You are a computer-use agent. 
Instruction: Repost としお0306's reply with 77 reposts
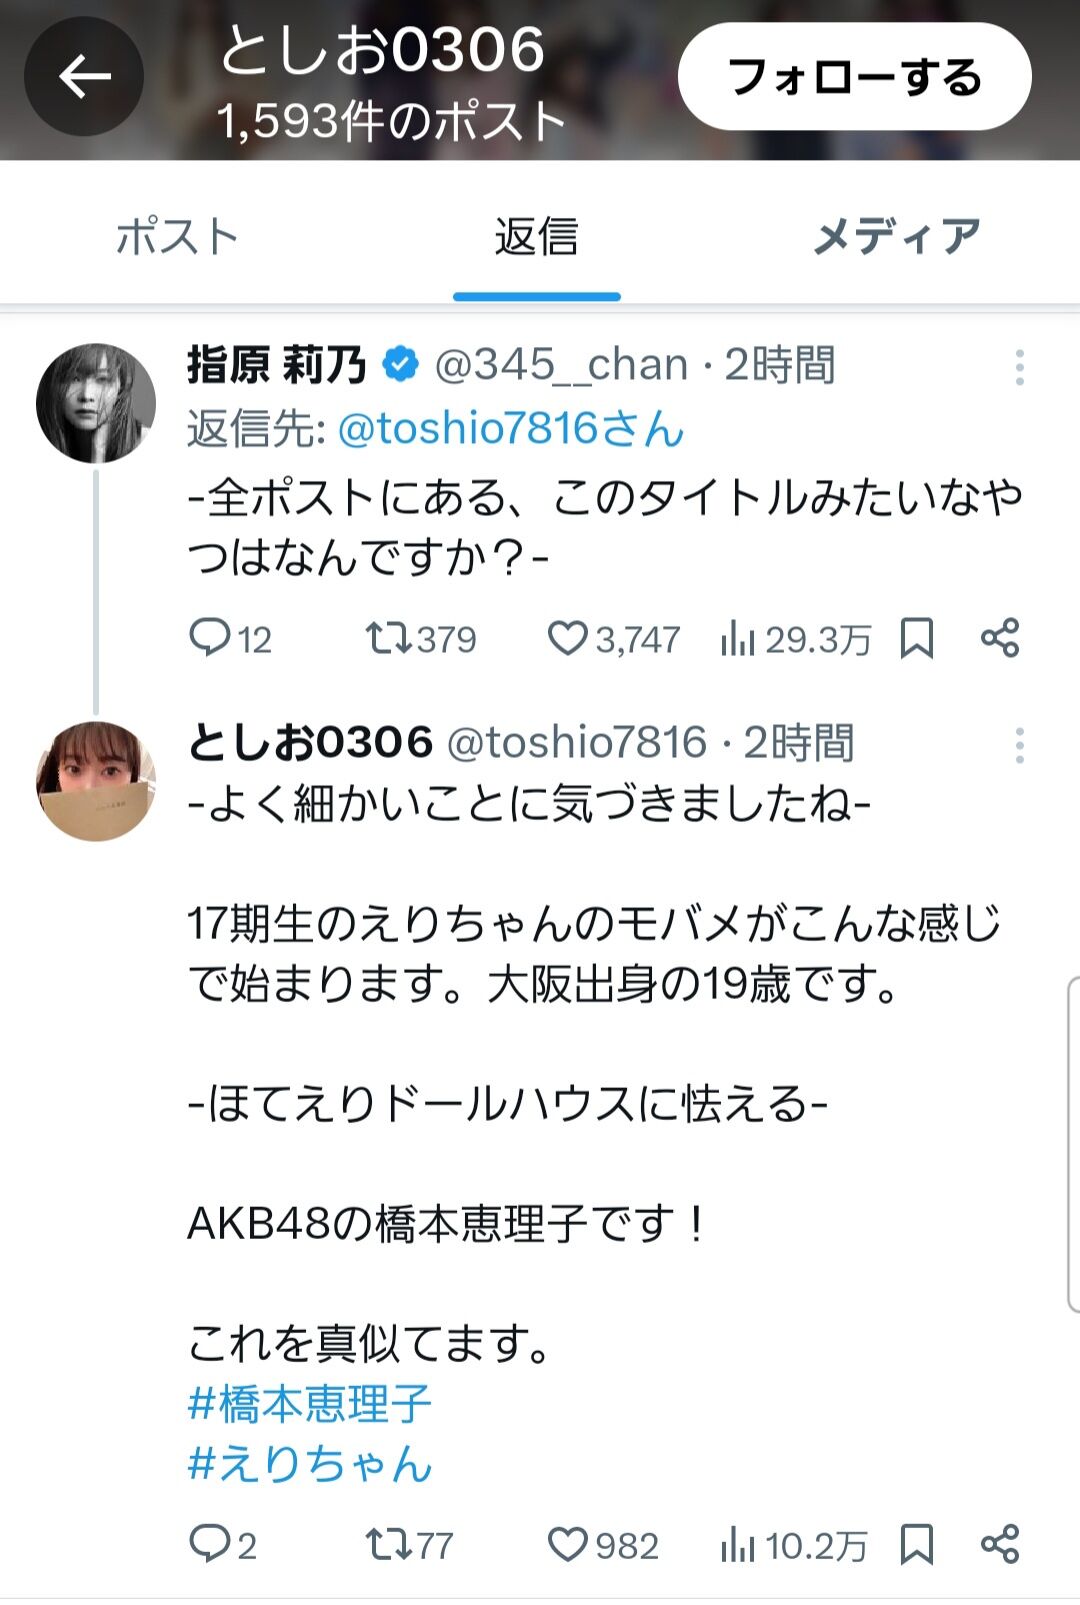point(387,1545)
